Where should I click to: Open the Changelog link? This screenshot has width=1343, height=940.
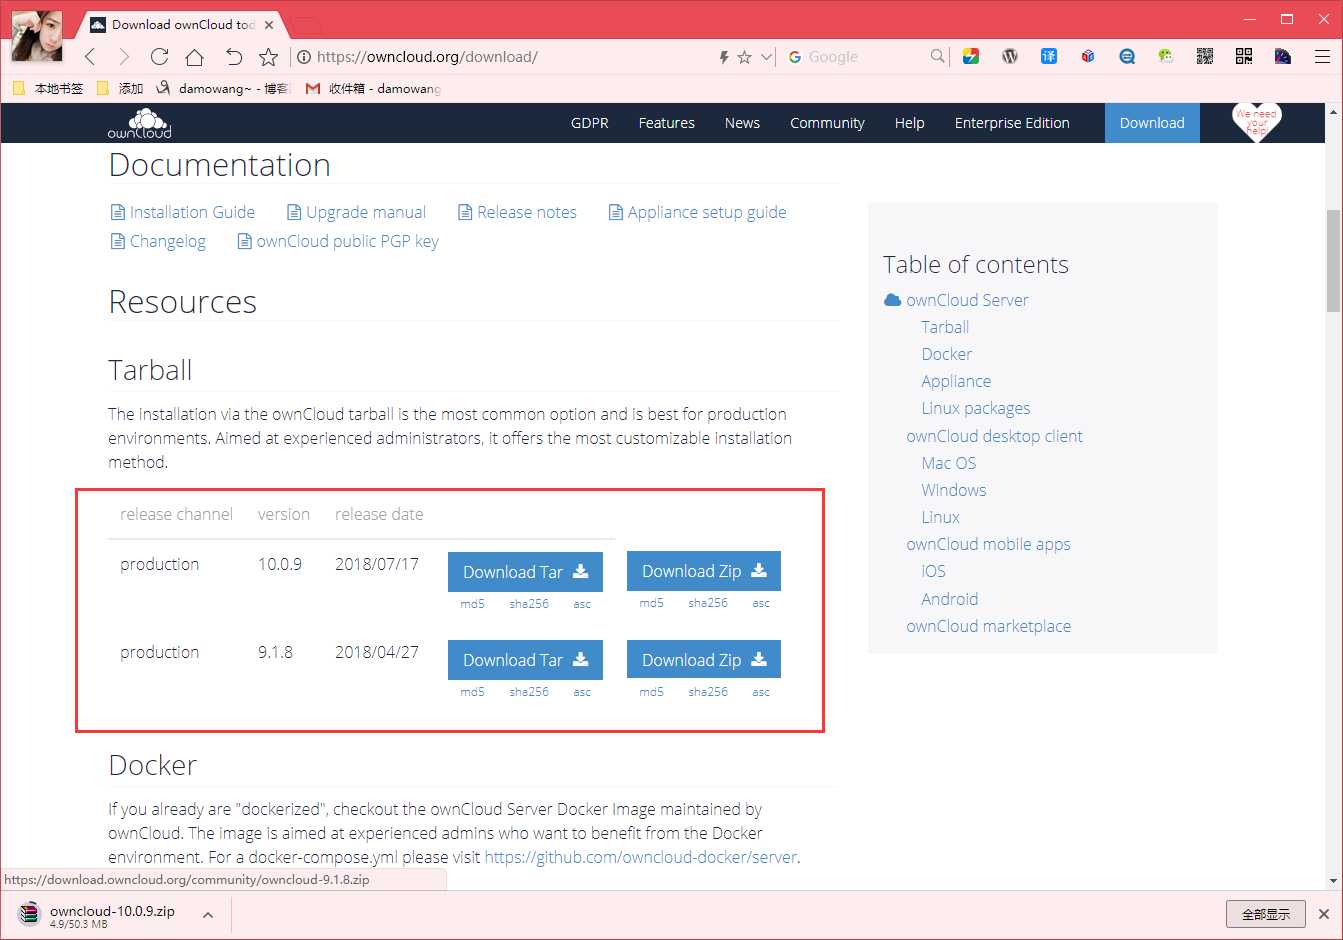click(x=158, y=241)
